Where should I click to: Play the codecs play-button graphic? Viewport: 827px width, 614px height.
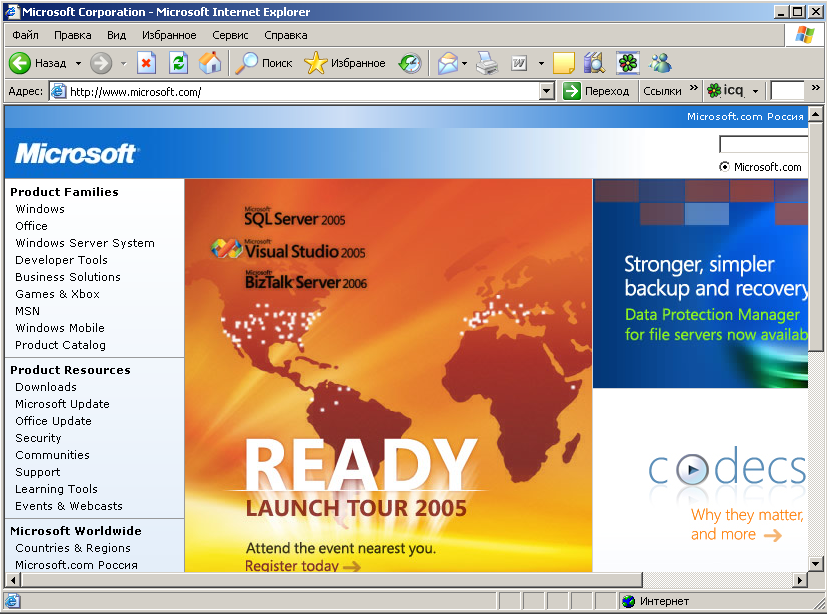[691, 468]
